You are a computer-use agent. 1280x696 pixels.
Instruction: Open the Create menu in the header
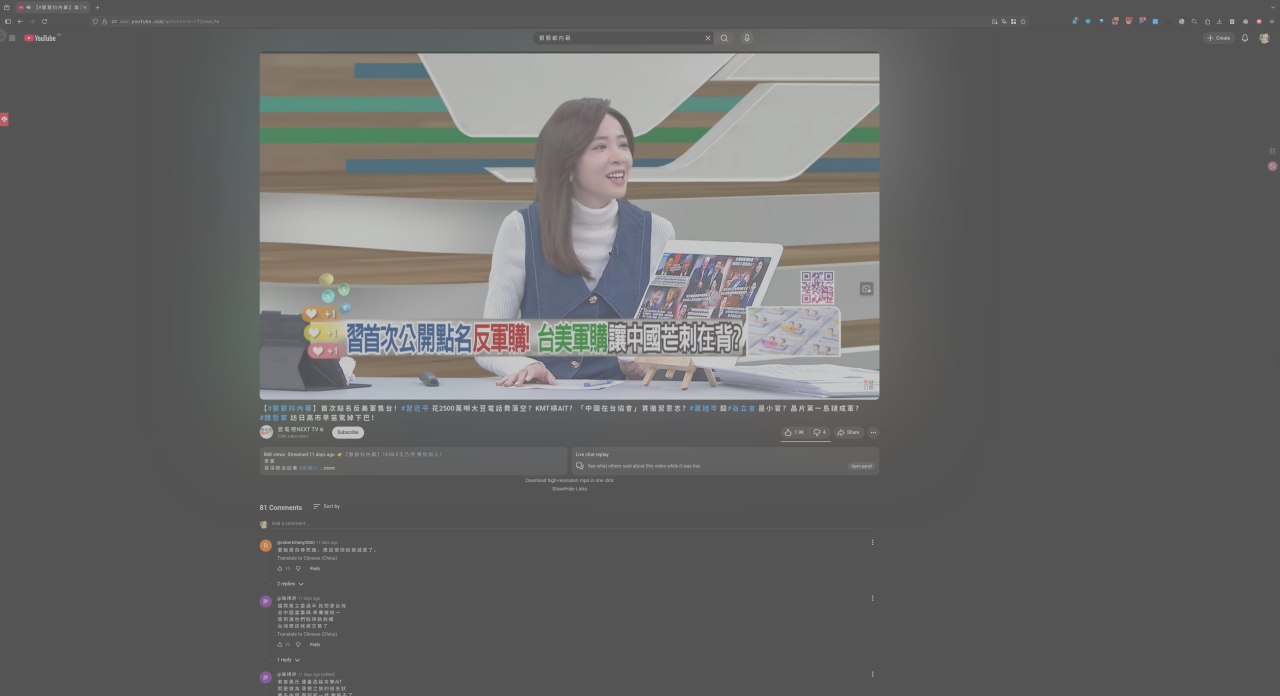[1219, 38]
